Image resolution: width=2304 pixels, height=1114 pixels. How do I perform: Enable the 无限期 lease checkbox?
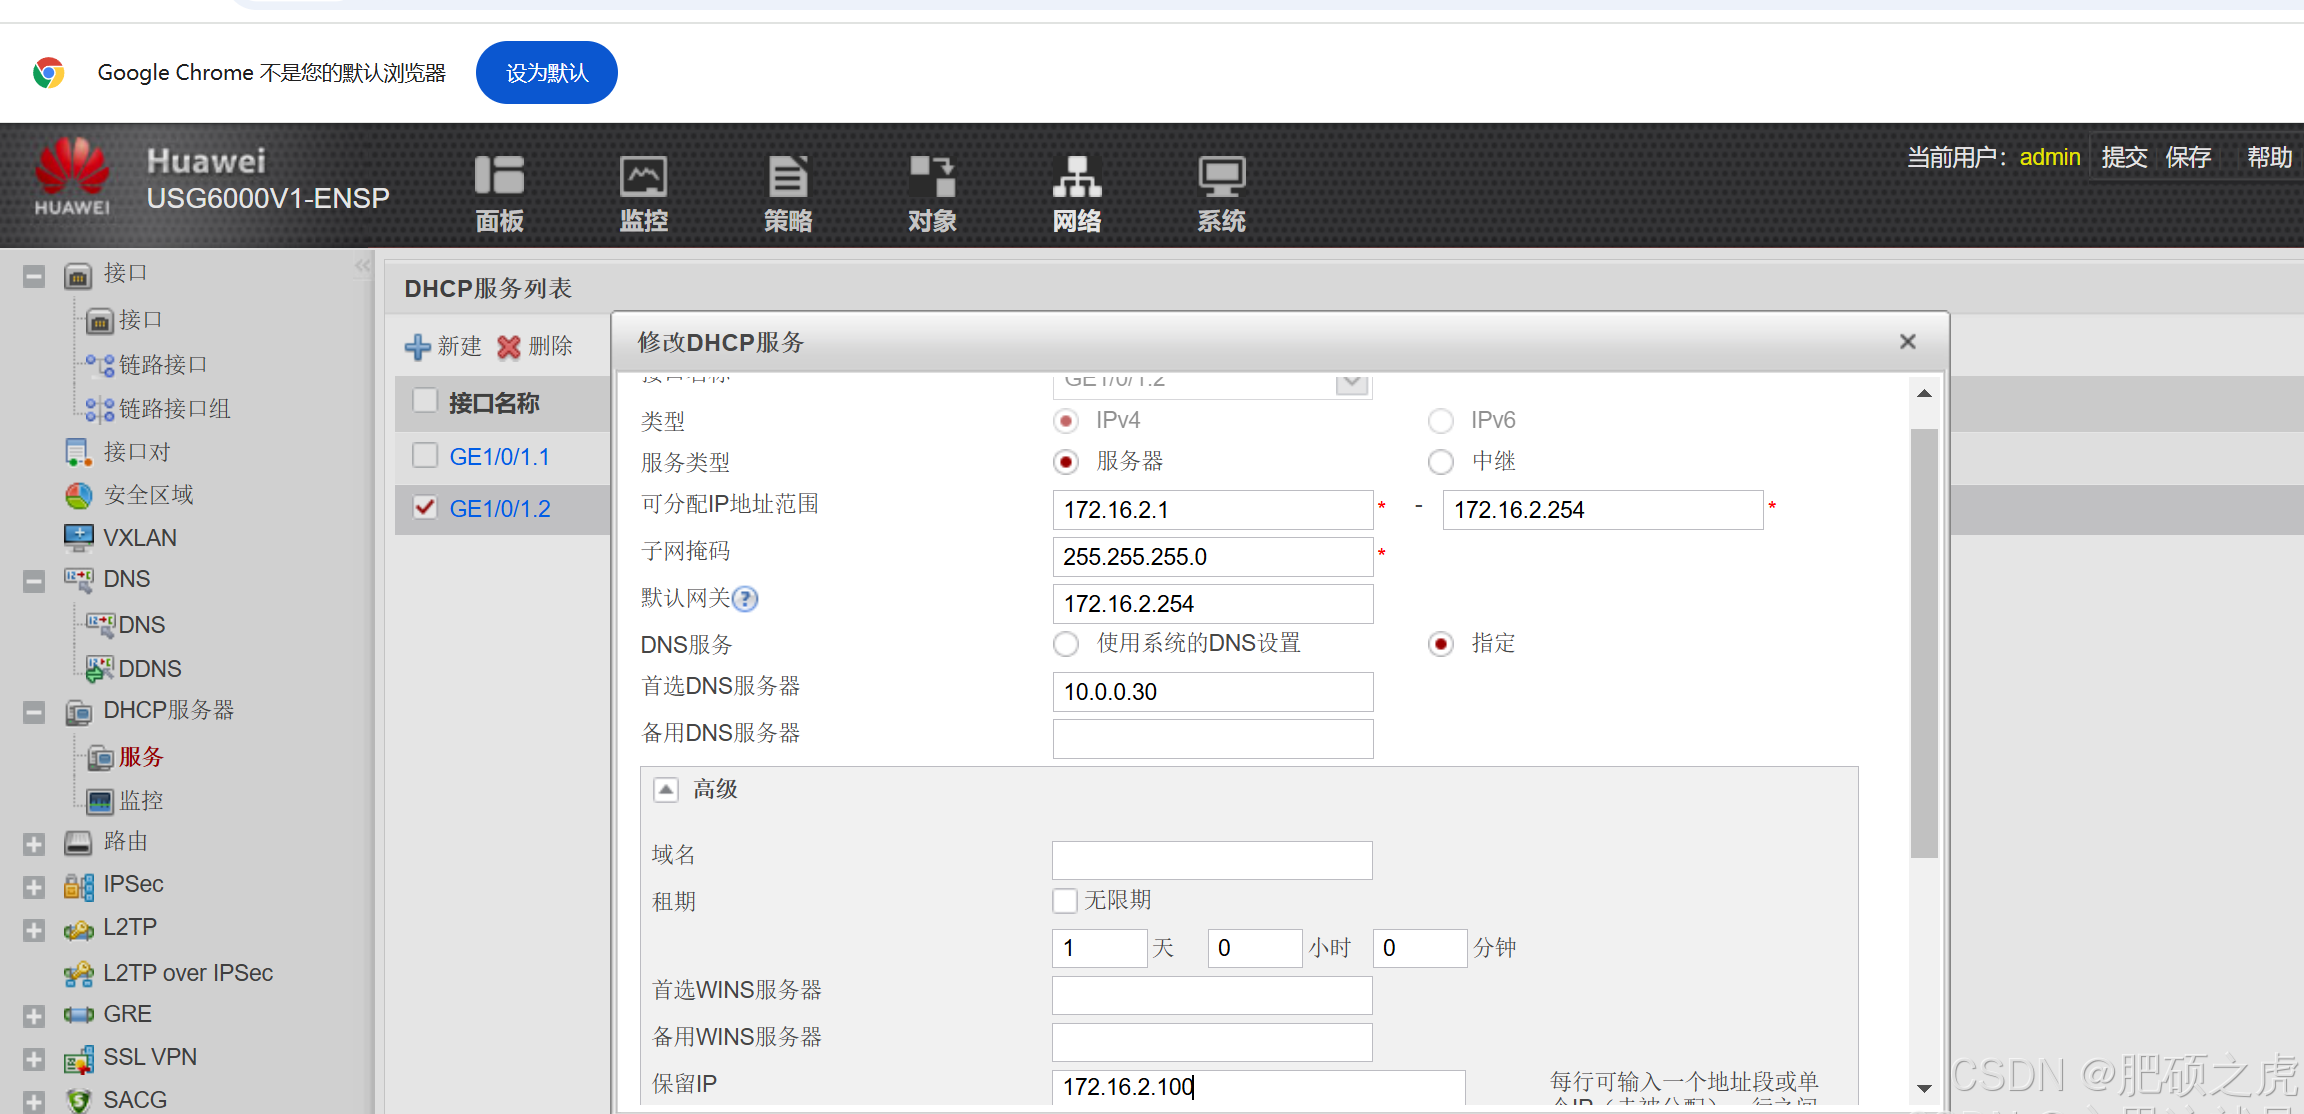coord(1065,901)
